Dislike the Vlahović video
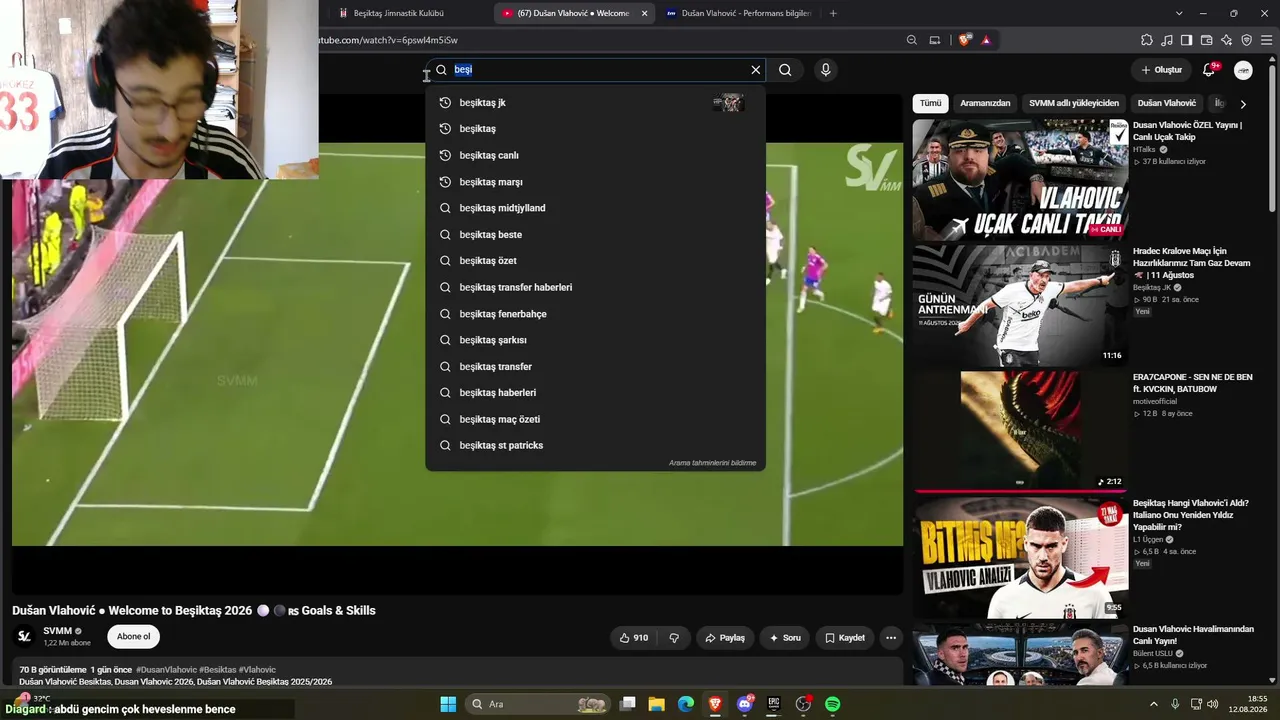The height and width of the screenshot is (720, 1280). tap(674, 638)
